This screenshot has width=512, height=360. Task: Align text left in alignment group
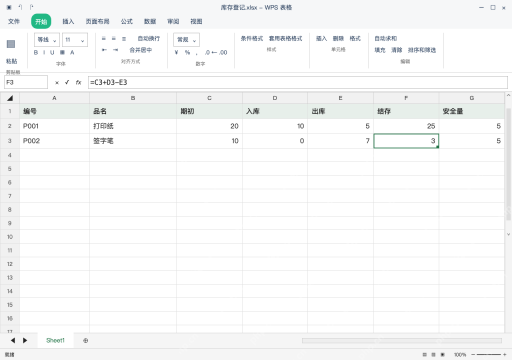[104, 39]
